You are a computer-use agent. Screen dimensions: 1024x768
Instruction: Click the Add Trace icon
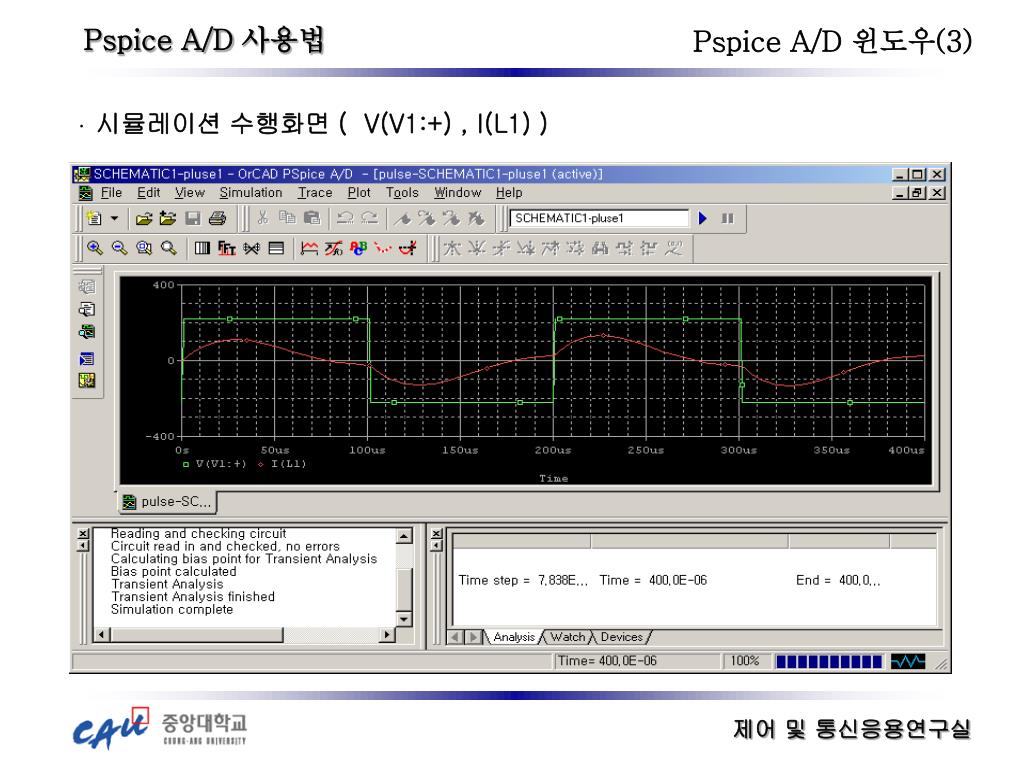click(309, 248)
